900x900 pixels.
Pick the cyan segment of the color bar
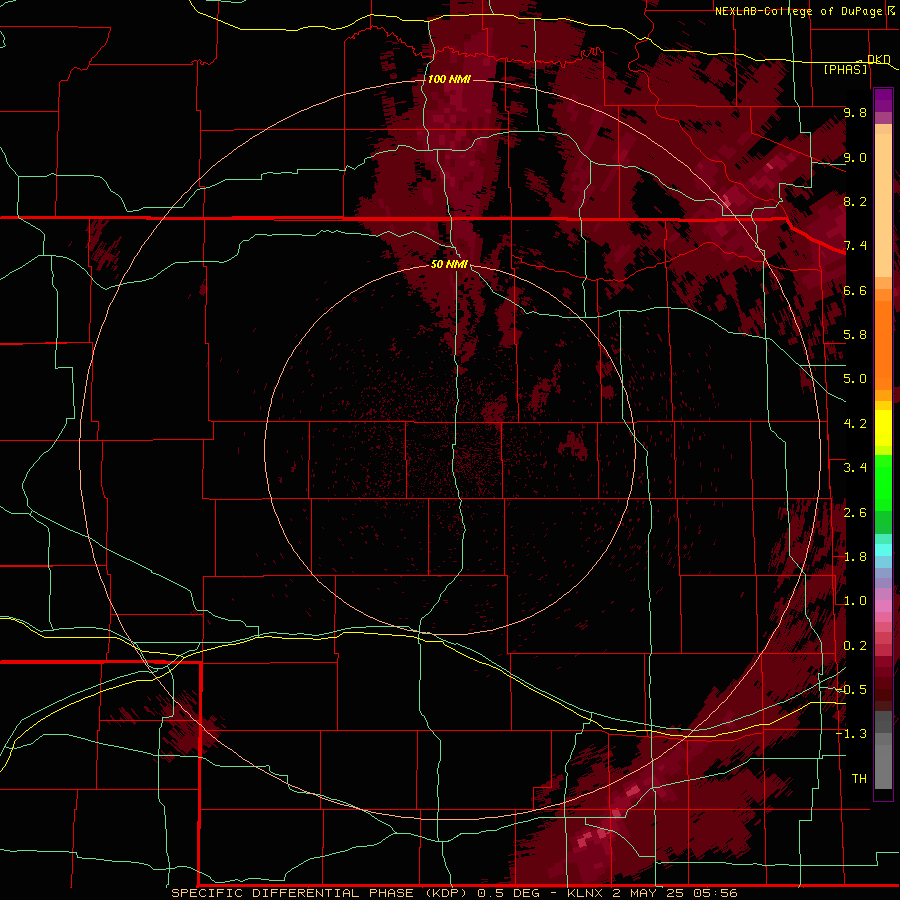883,550
